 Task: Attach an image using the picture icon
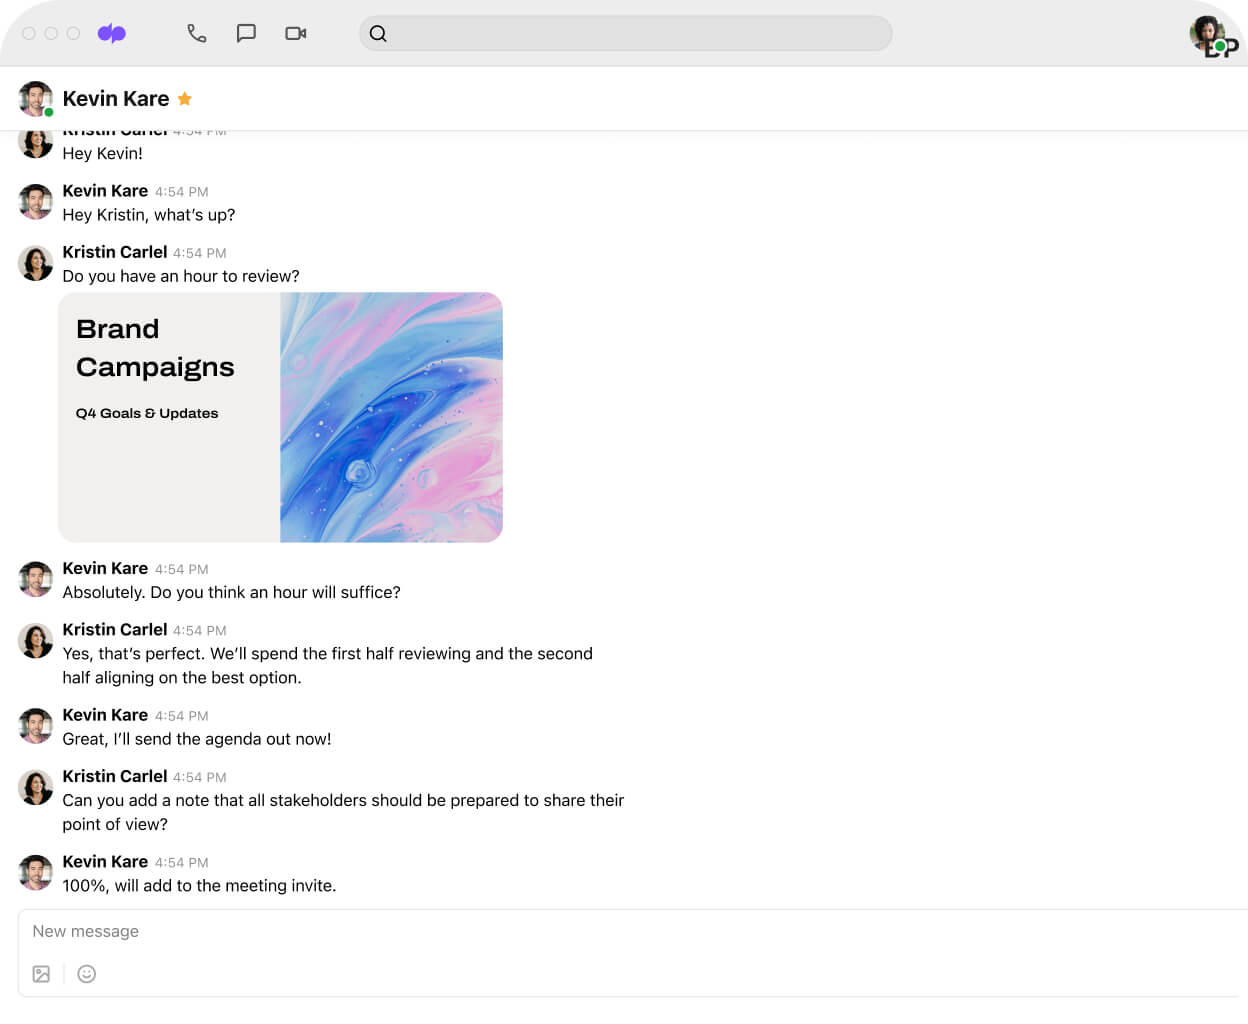[41, 973]
